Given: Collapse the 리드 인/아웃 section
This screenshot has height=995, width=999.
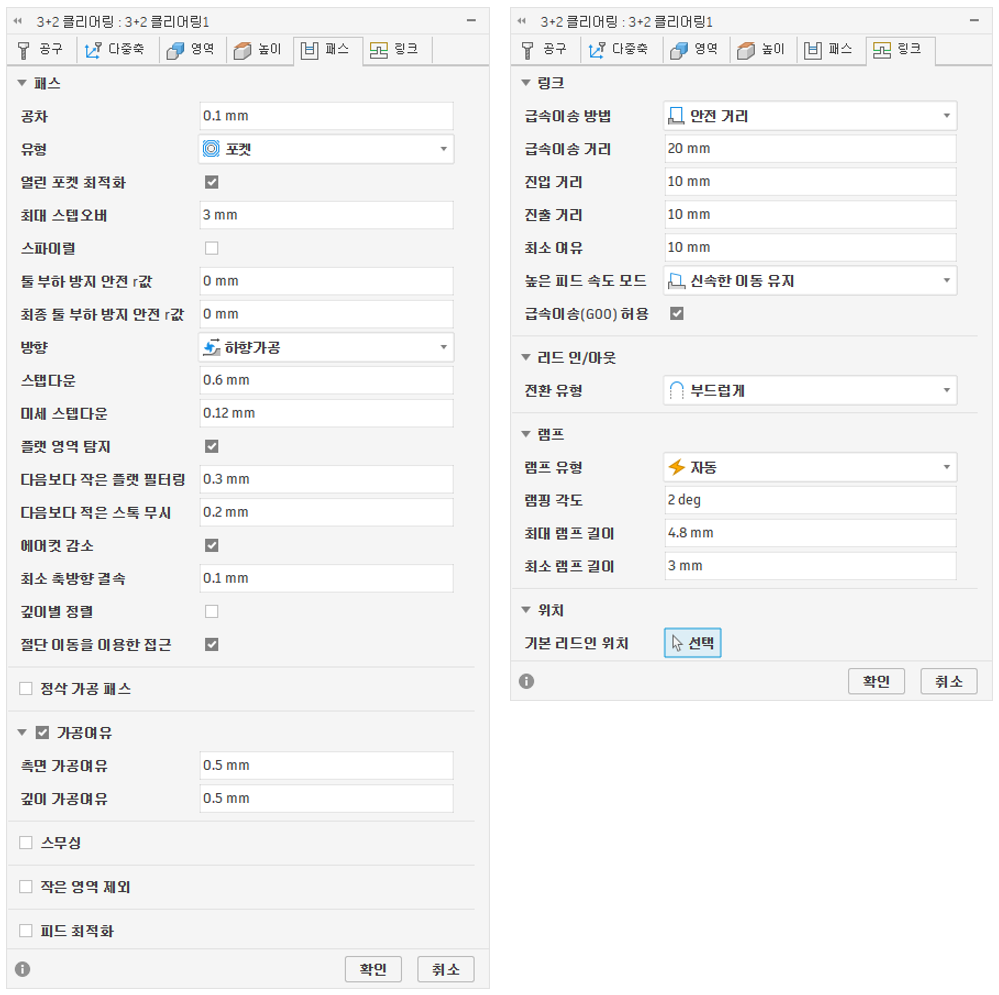Looking at the screenshot, I should pyautogui.click(x=527, y=357).
